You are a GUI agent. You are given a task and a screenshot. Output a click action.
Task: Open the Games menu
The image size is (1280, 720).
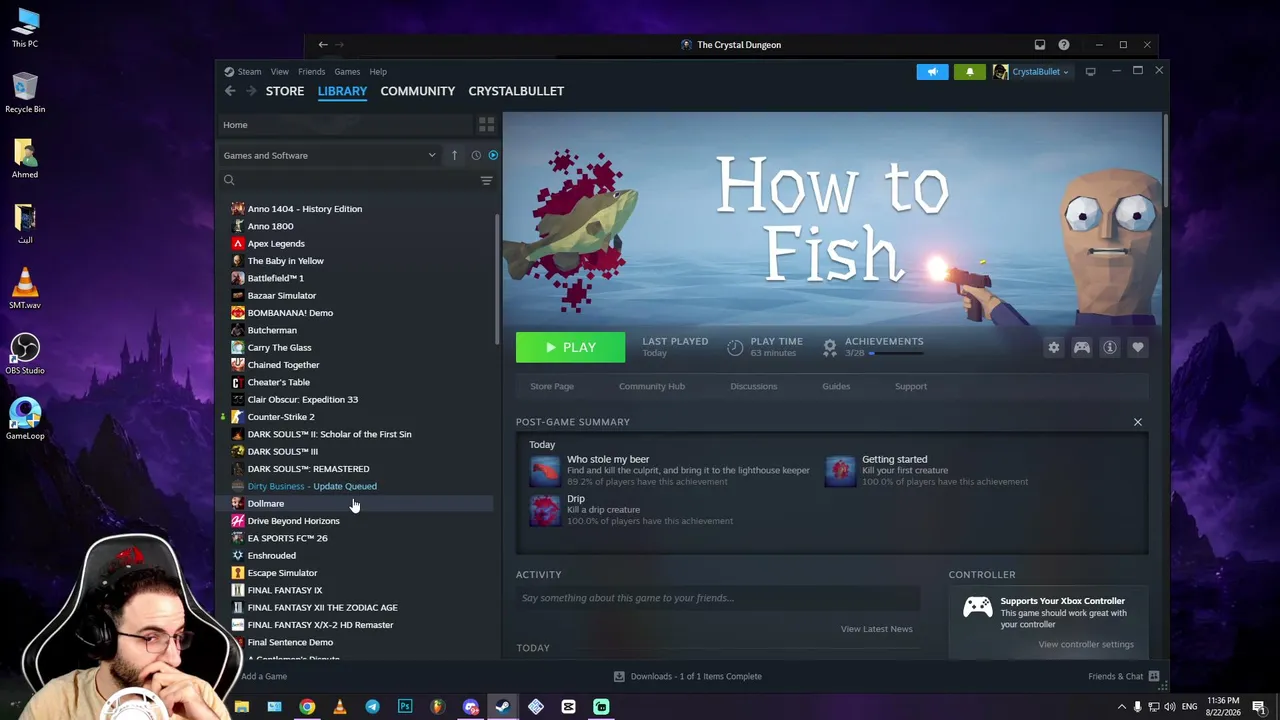point(347,72)
